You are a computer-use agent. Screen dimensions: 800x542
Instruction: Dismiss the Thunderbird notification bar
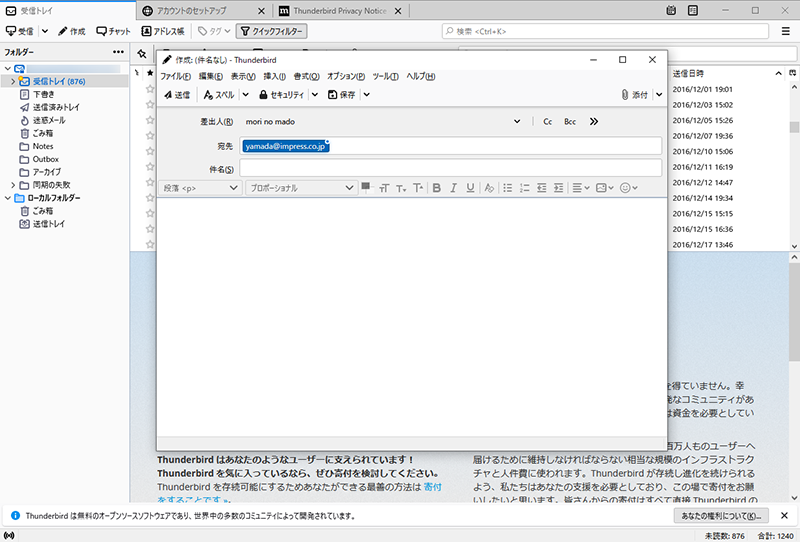point(784,516)
